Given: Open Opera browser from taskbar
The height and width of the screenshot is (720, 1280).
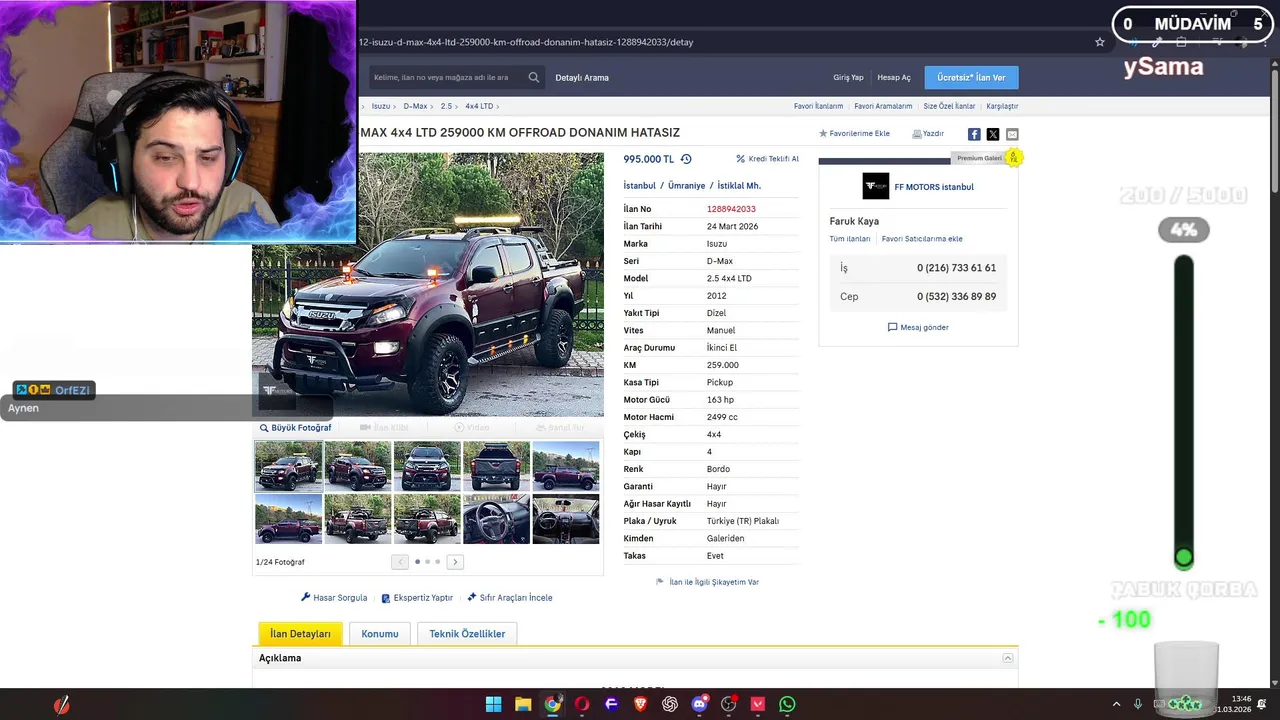Looking at the screenshot, I should coord(582,704).
